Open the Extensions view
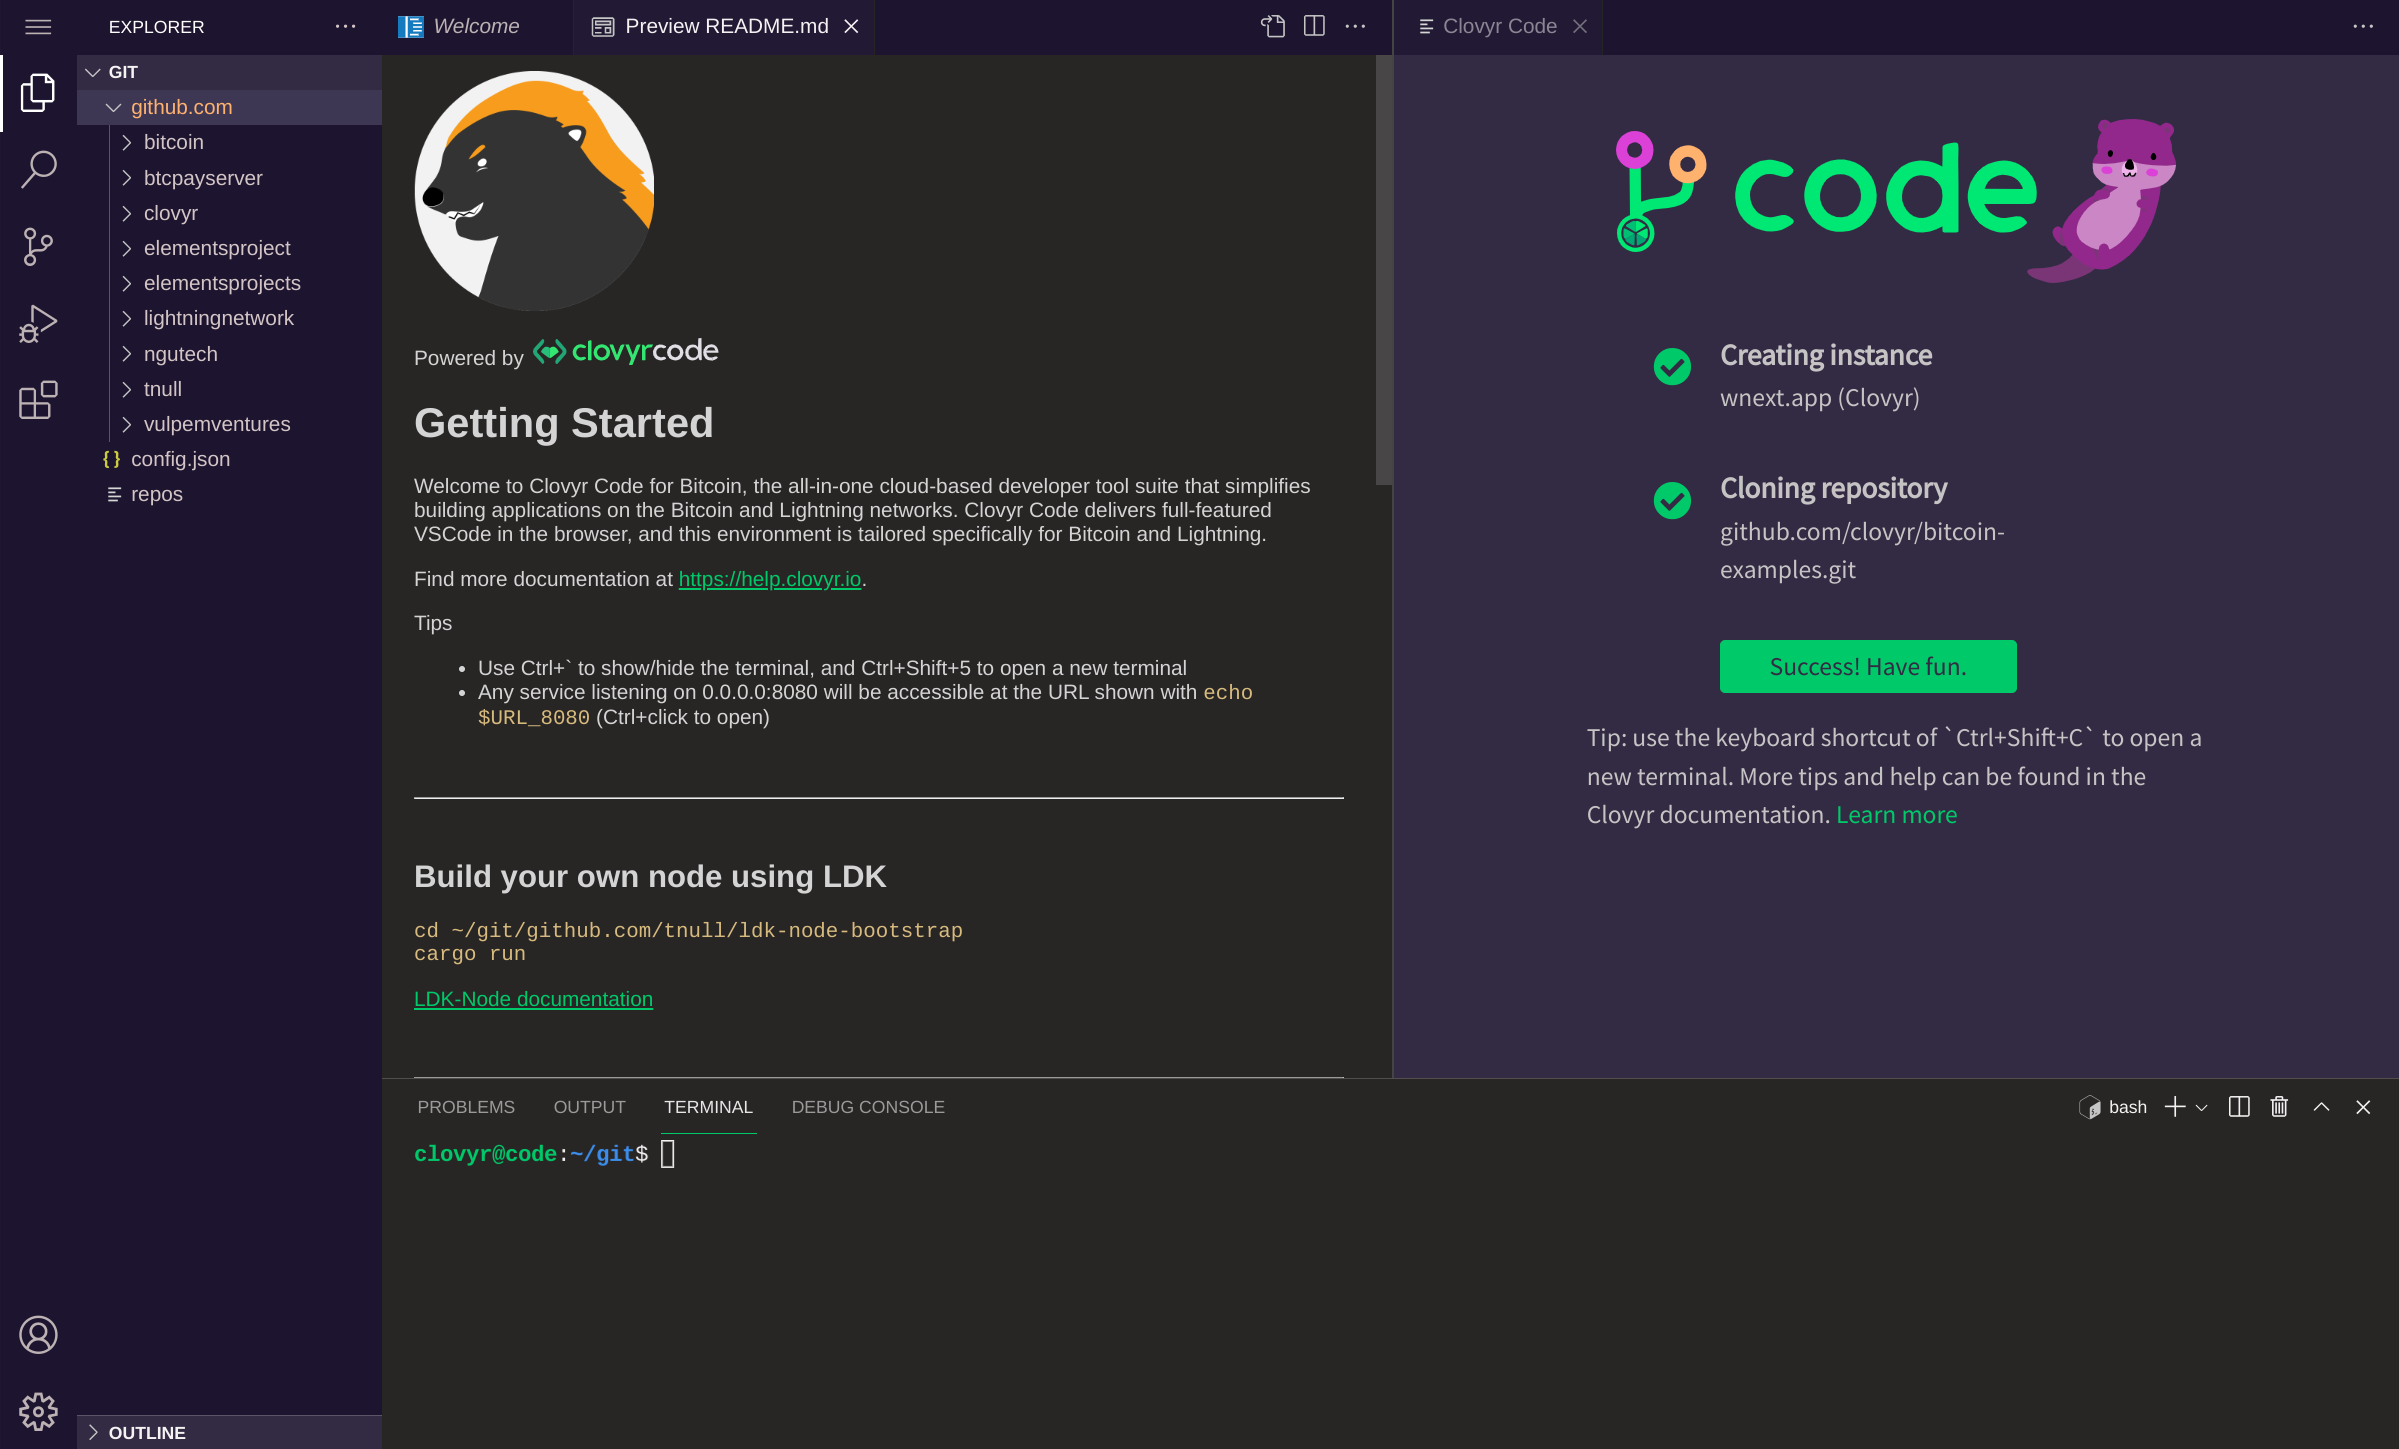Screen dimensions: 2399x1449 point(38,400)
